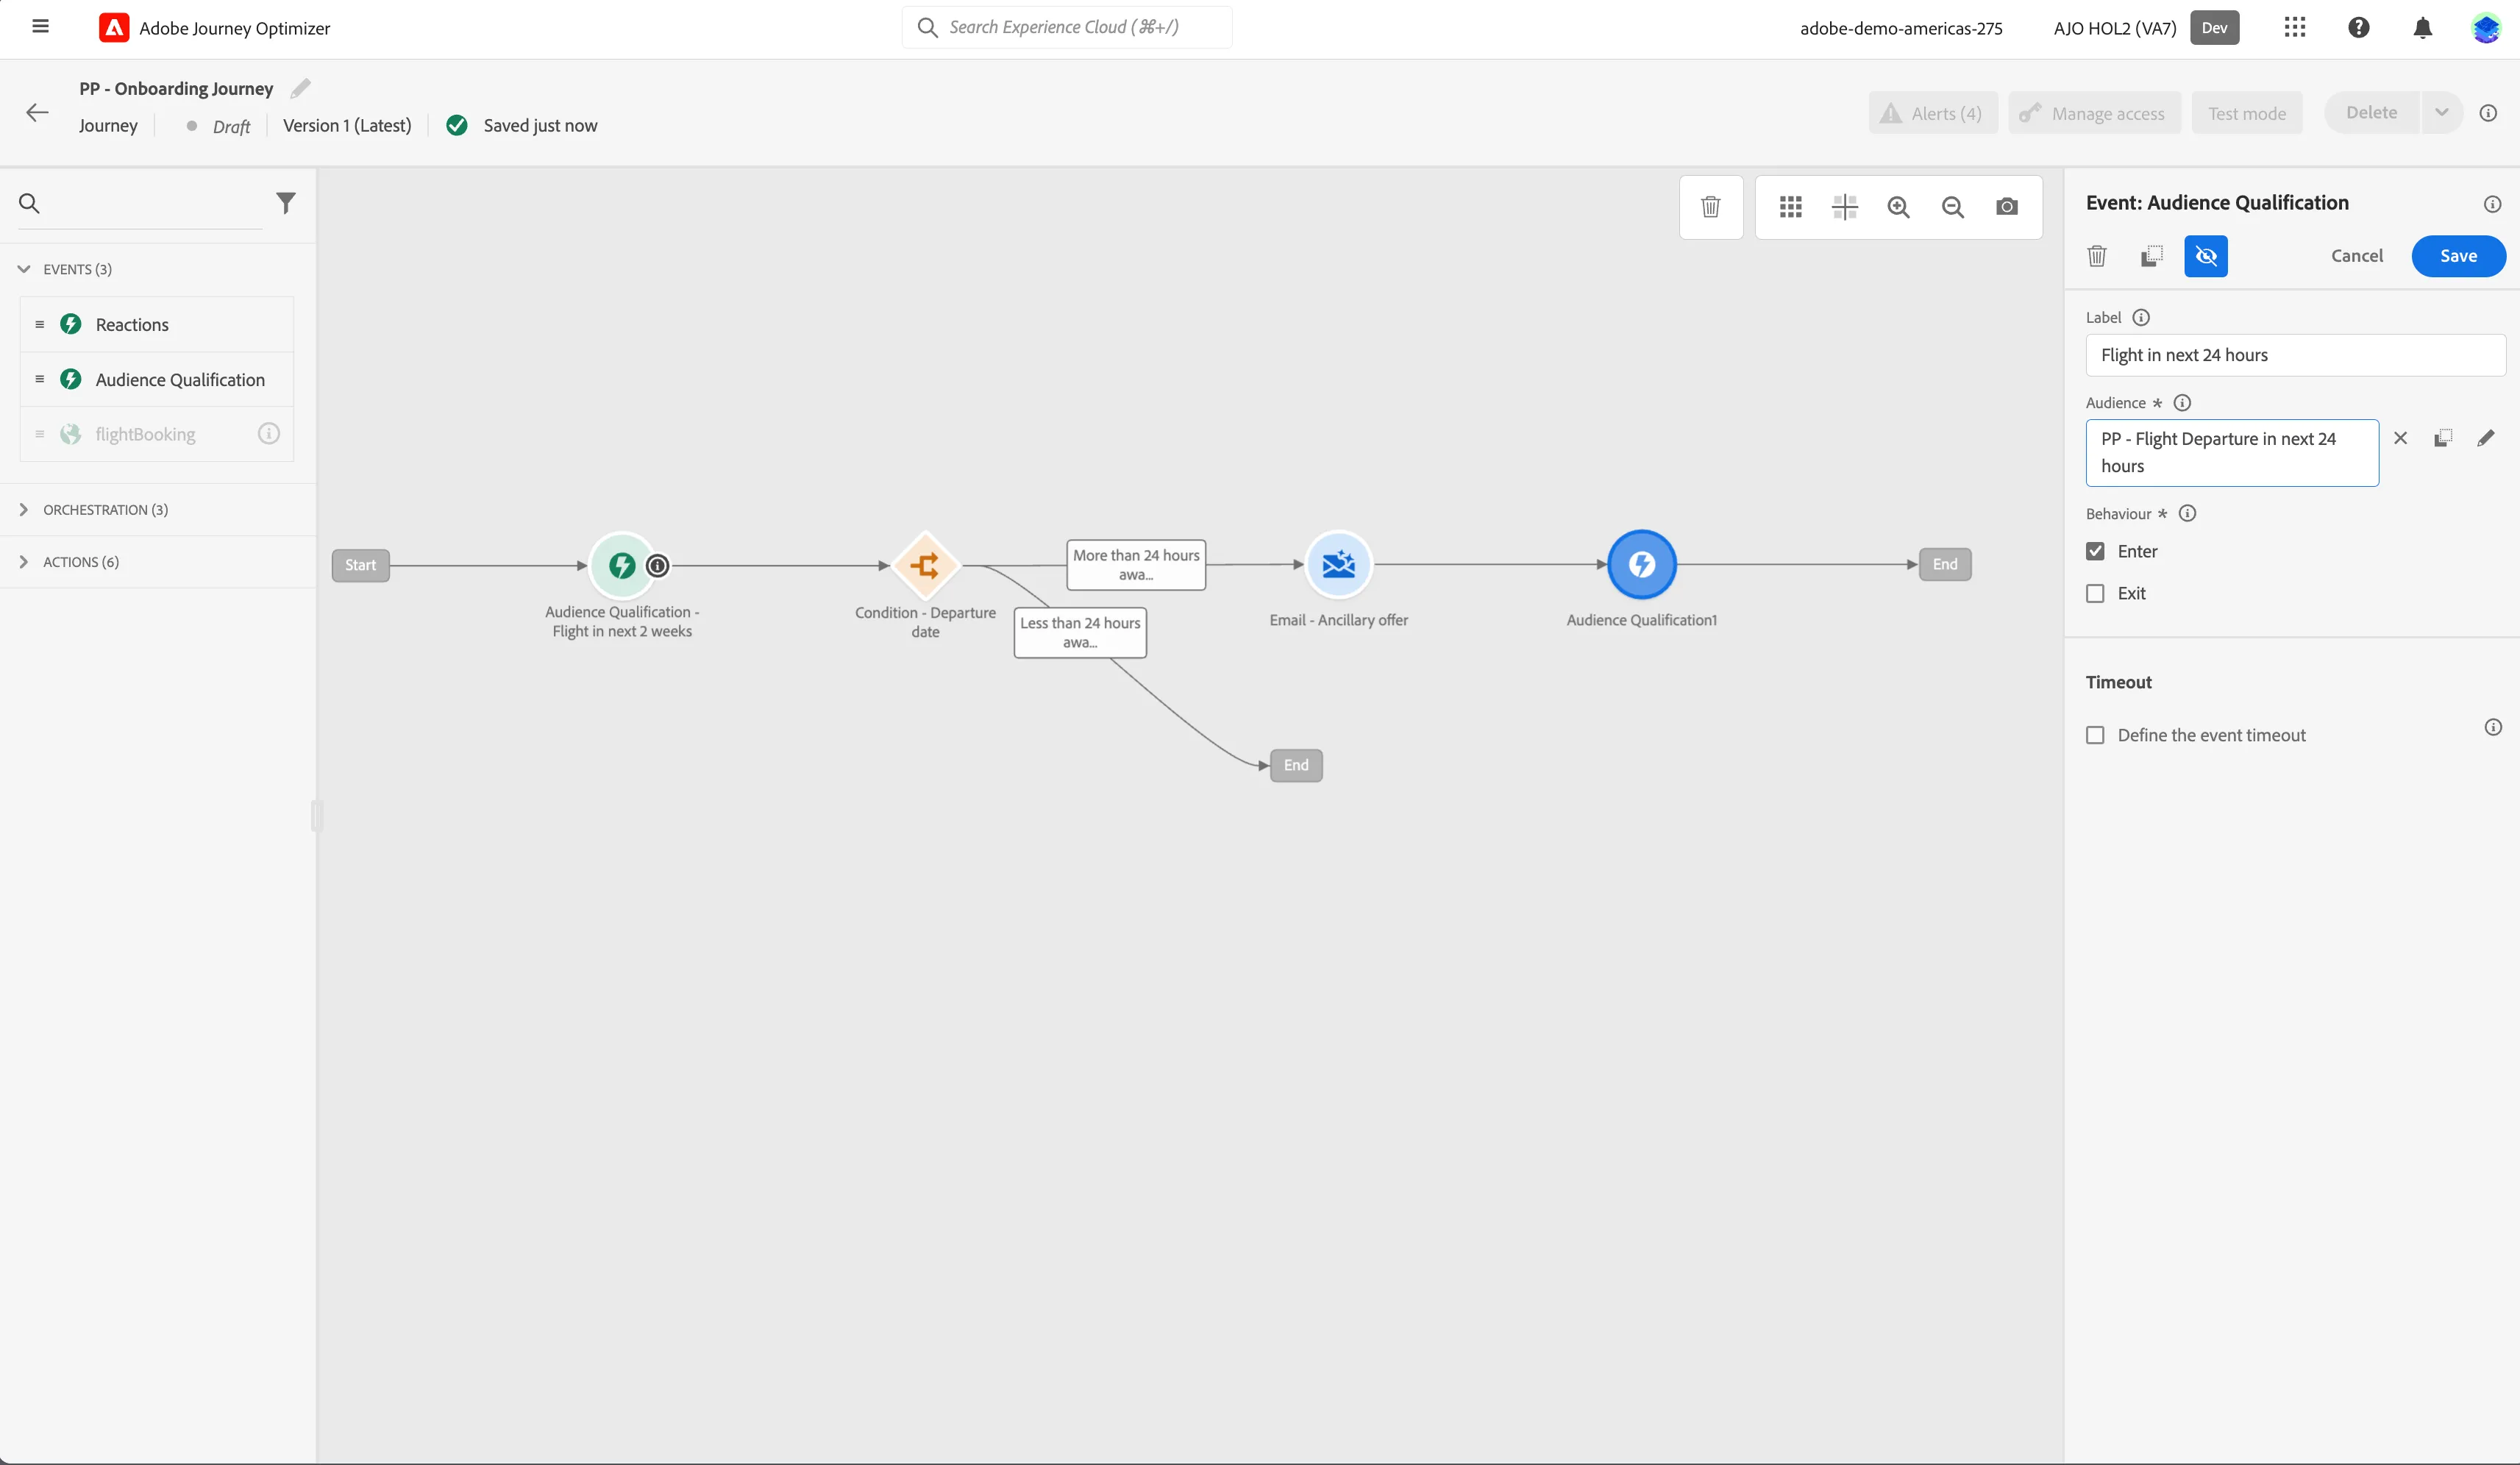Open the Help icon
The height and width of the screenshot is (1465, 2520).
point(2359,27)
